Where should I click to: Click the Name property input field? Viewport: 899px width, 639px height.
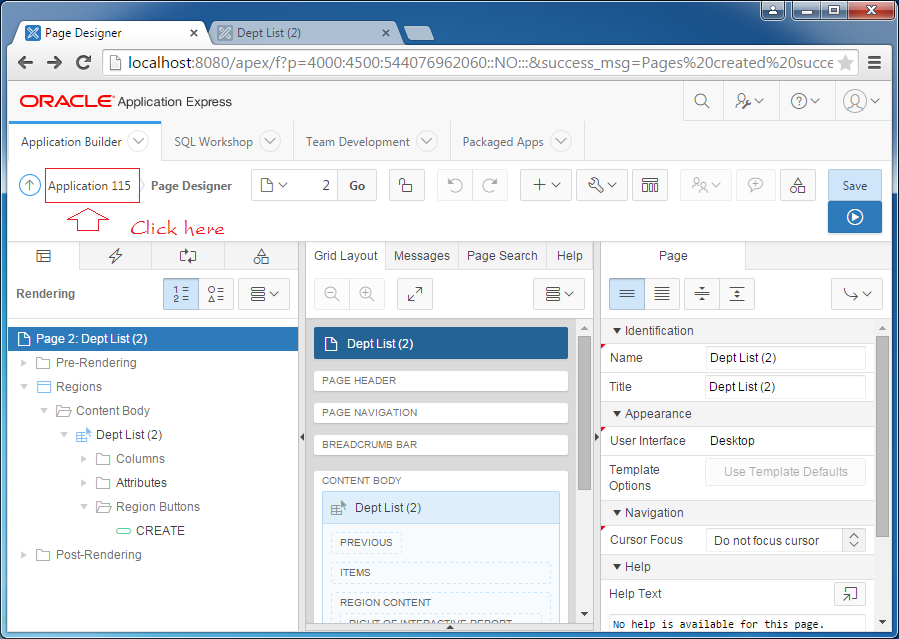785,358
